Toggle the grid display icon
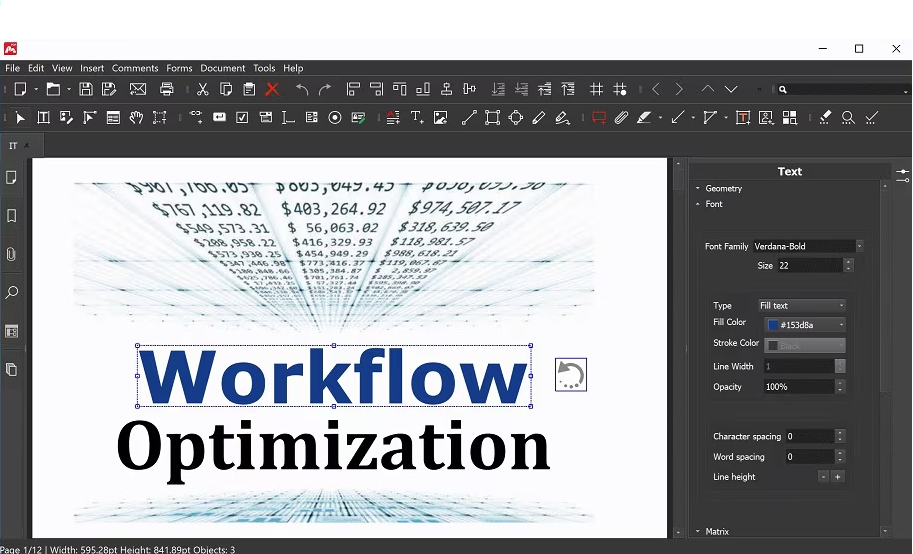 [596, 89]
